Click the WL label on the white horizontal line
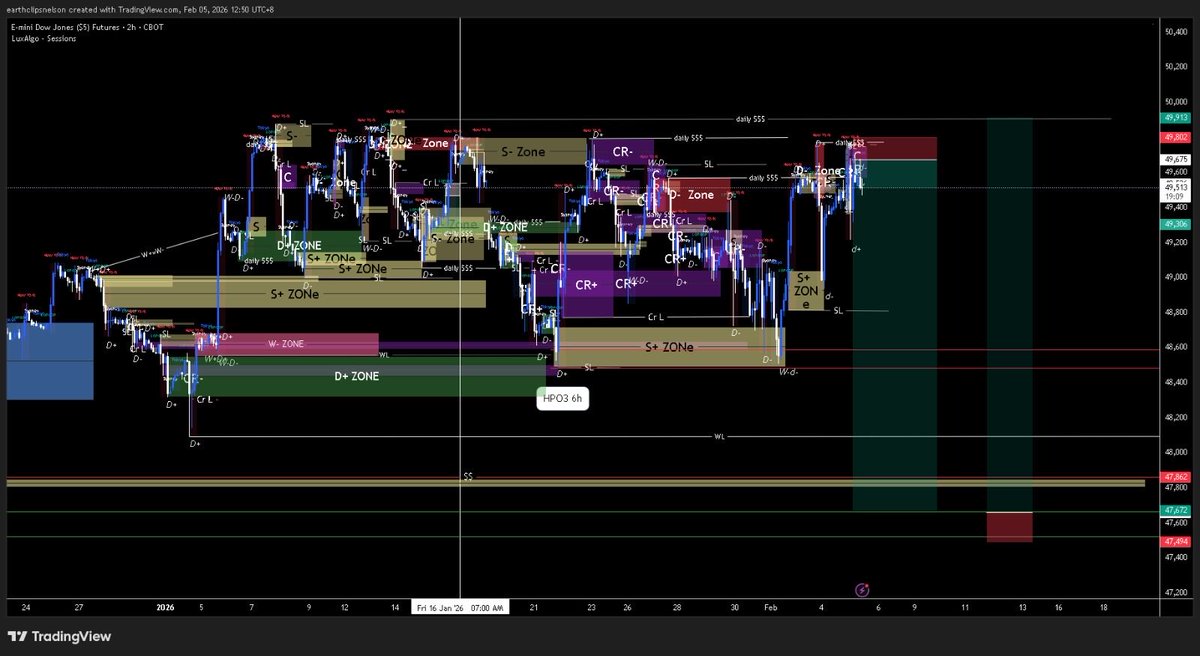This screenshot has height=656, width=1200. (x=718, y=437)
